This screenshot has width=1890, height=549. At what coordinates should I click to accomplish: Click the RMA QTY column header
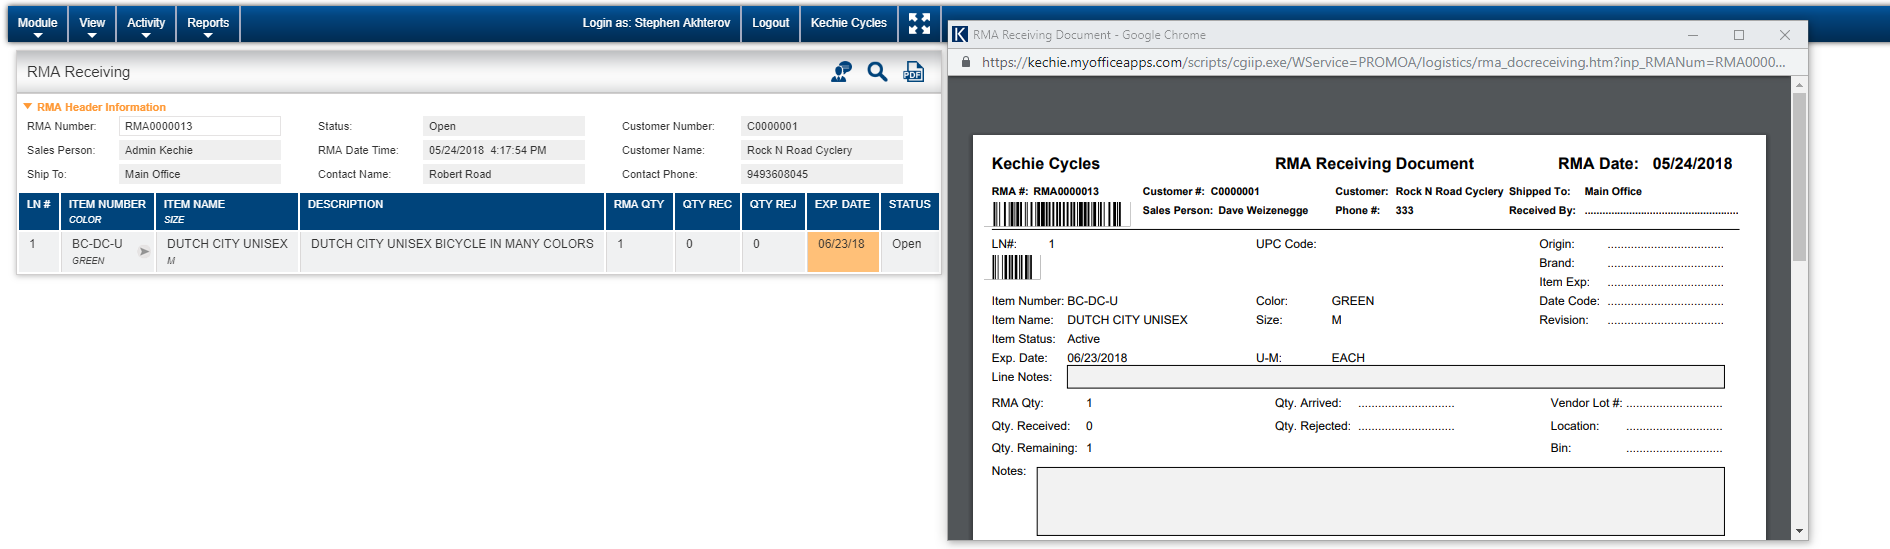coord(639,211)
